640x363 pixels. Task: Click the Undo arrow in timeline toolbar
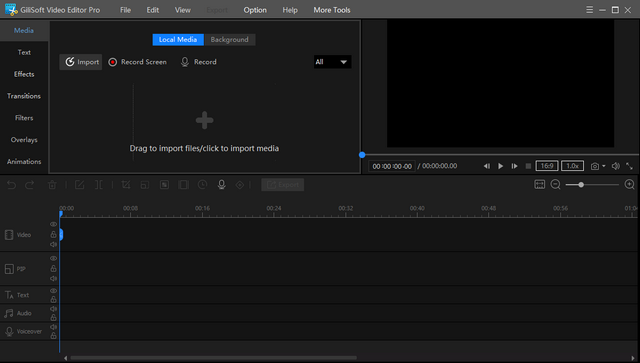click(11, 185)
